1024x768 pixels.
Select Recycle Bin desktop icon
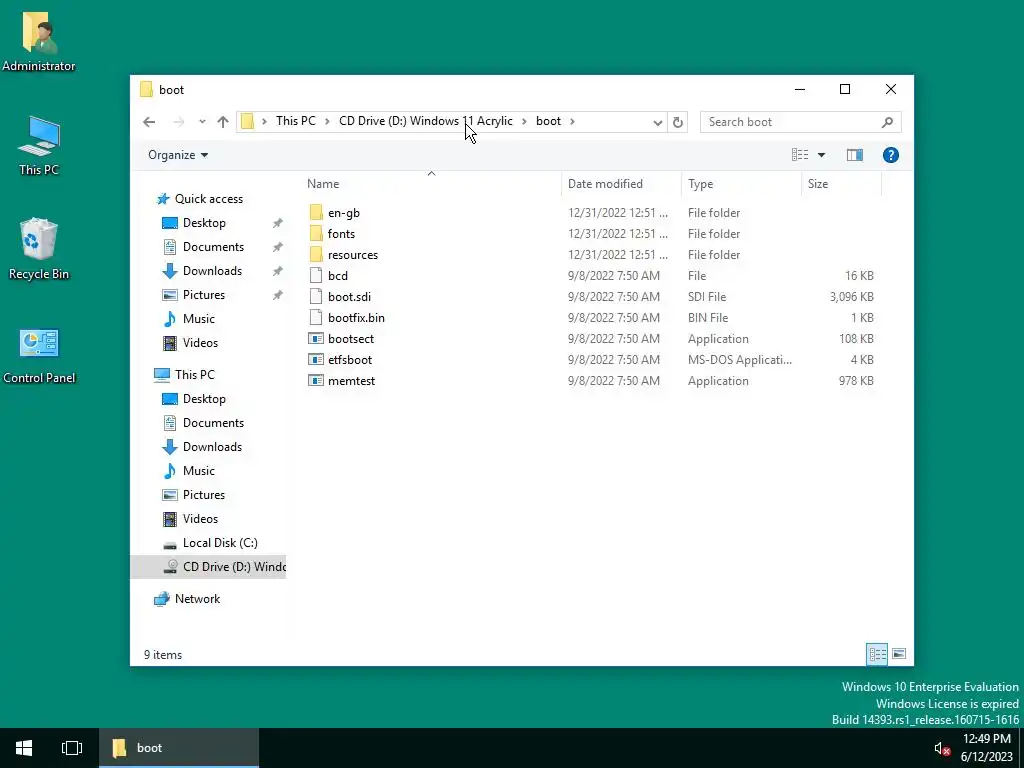click(39, 249)
